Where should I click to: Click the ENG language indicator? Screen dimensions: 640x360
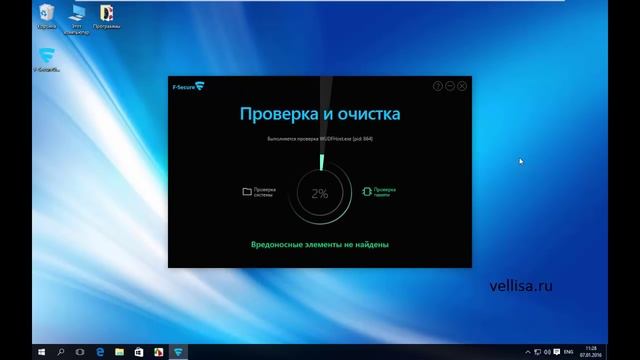point(569,352)
